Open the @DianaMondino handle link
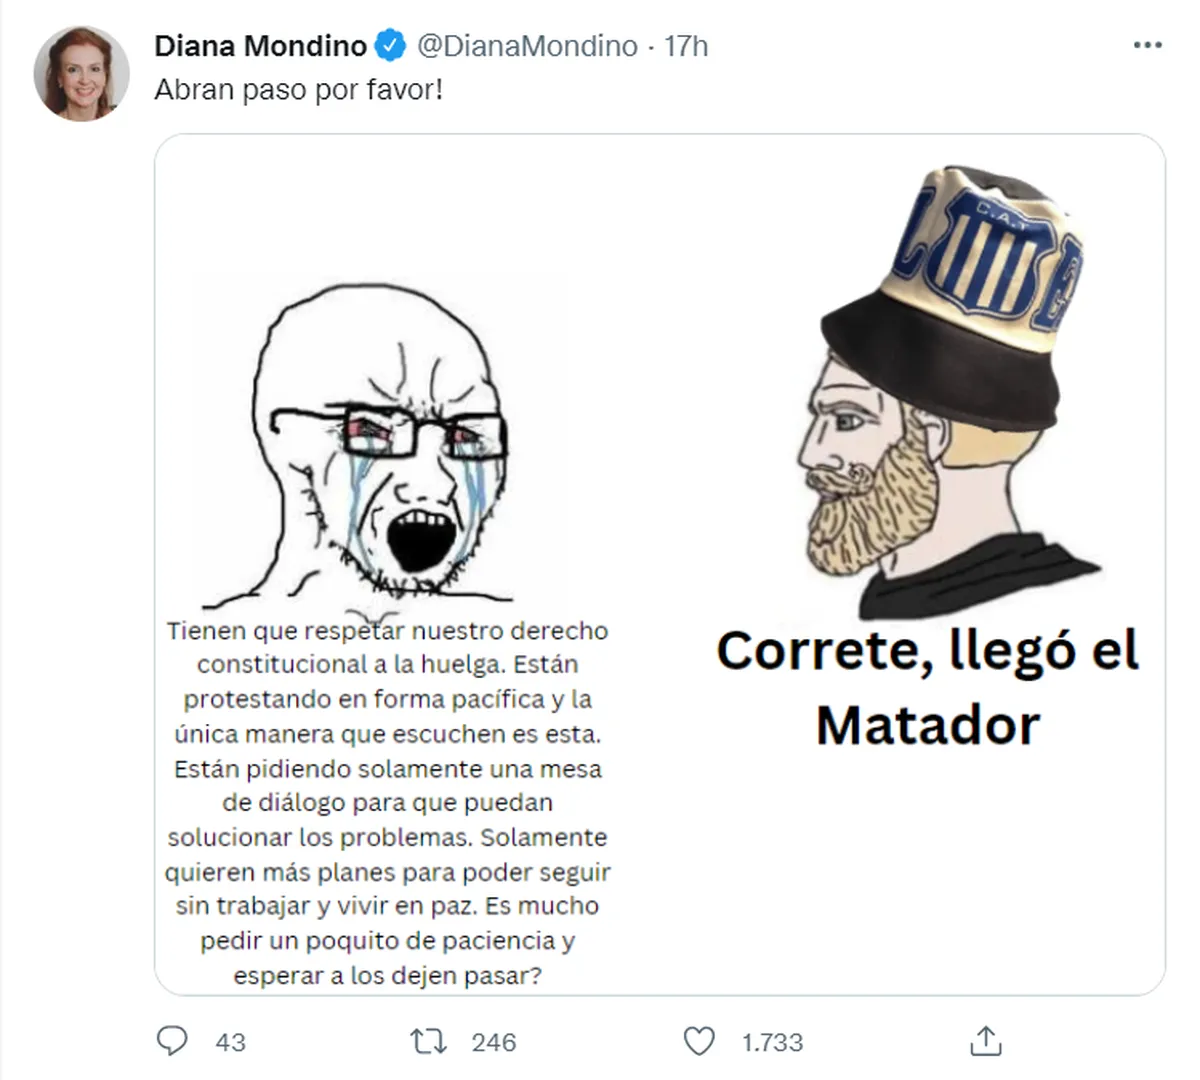Viewport: 1200px width, 1080px height. tap(527, 46)
